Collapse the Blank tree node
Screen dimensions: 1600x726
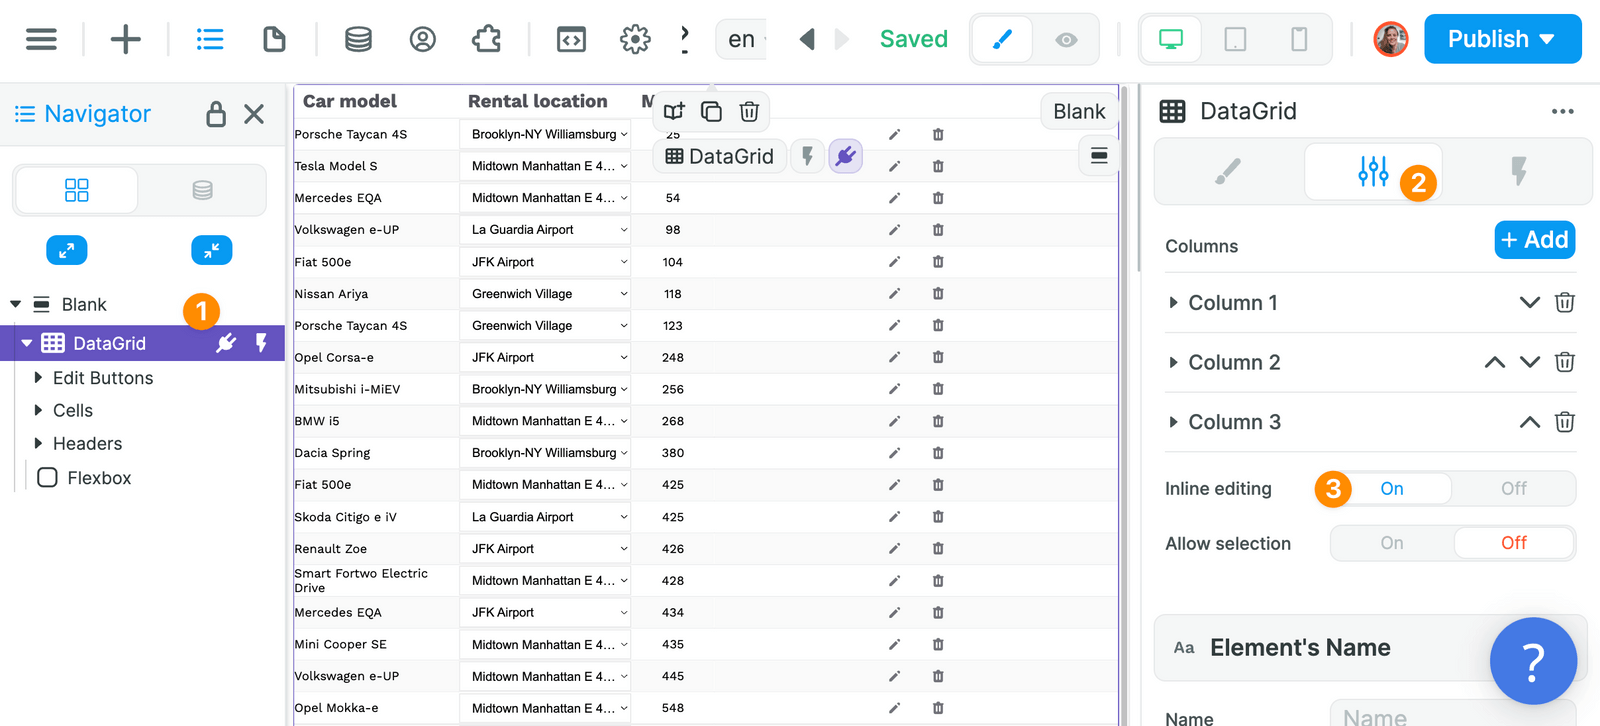(x=16, y=304)
